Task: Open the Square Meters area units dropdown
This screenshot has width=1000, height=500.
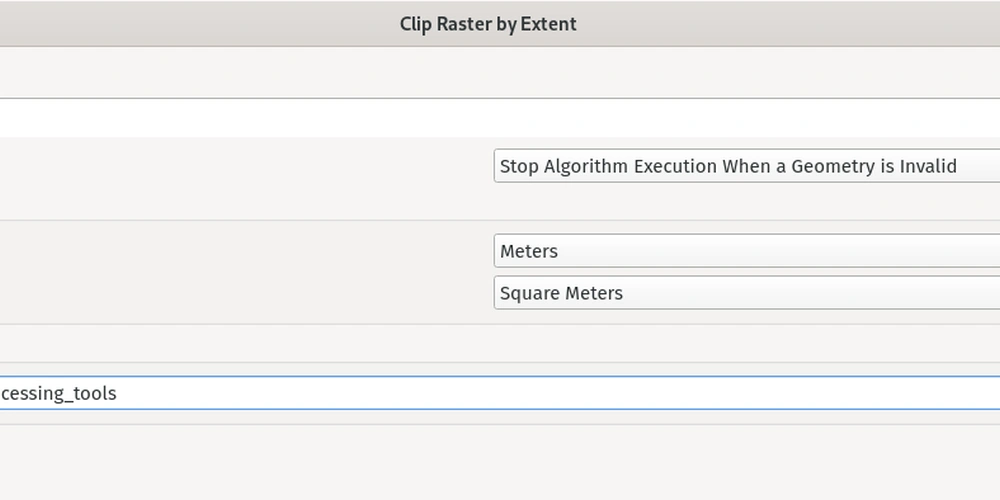Action: 747,293
